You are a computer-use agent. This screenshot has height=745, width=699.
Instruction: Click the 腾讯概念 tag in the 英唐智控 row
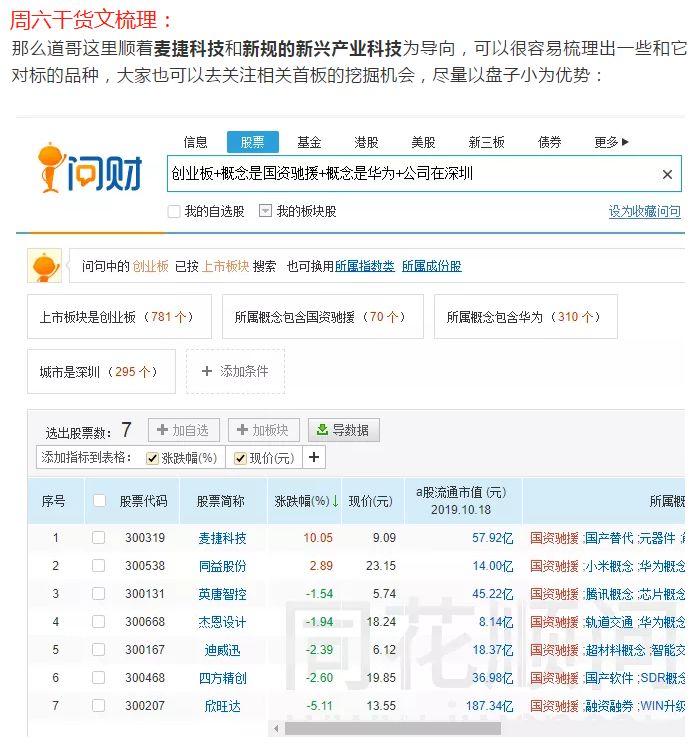pyautogui.click(x=609, y=594)
